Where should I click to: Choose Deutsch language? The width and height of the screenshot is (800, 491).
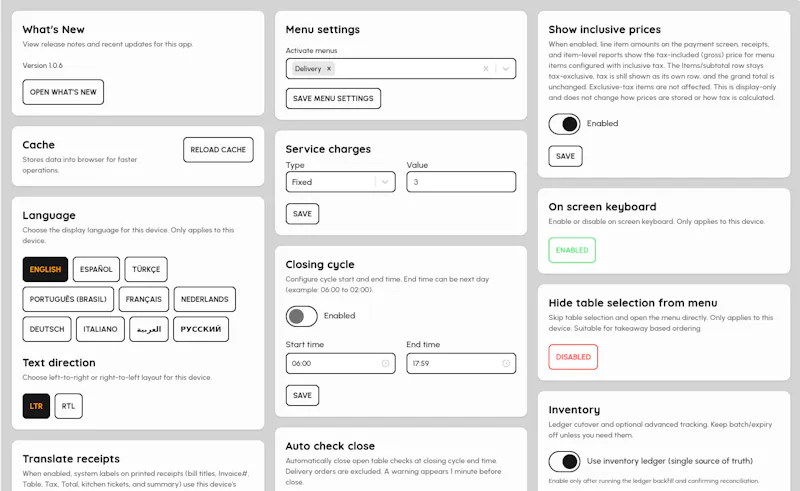(47, 329)
